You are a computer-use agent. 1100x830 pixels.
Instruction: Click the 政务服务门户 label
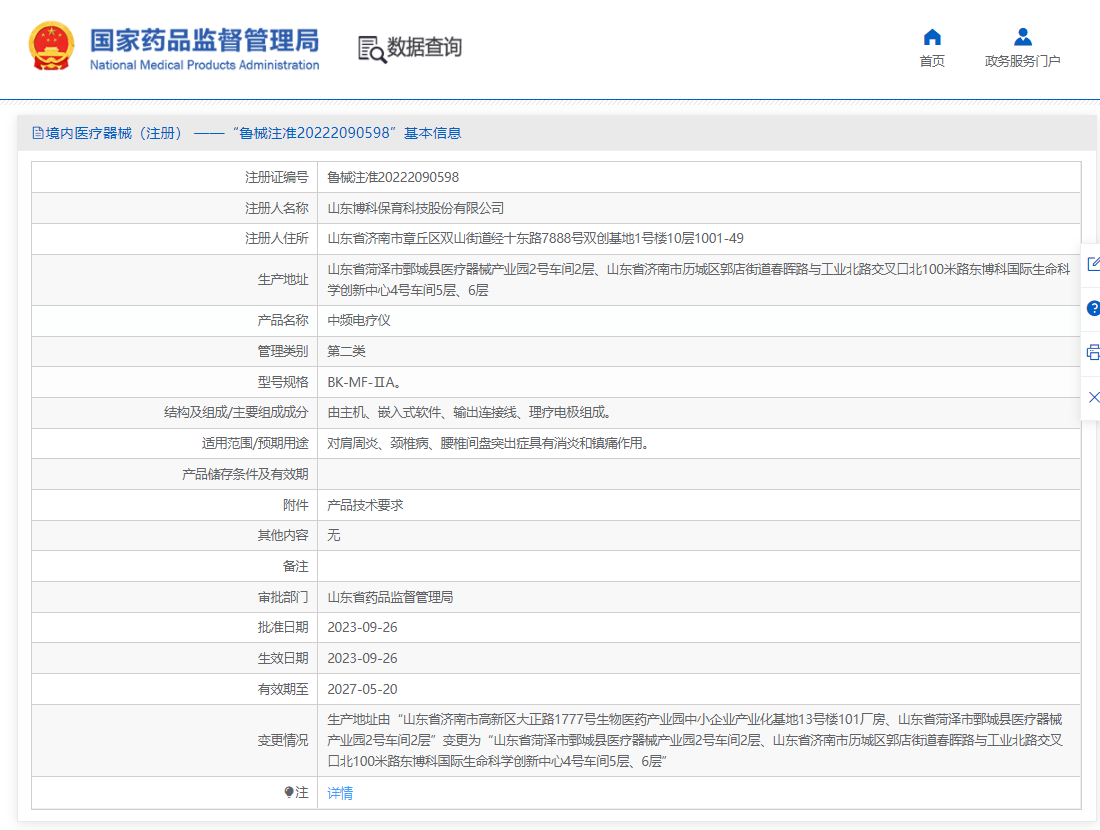pyautogui.click(x=1022, y=61)
